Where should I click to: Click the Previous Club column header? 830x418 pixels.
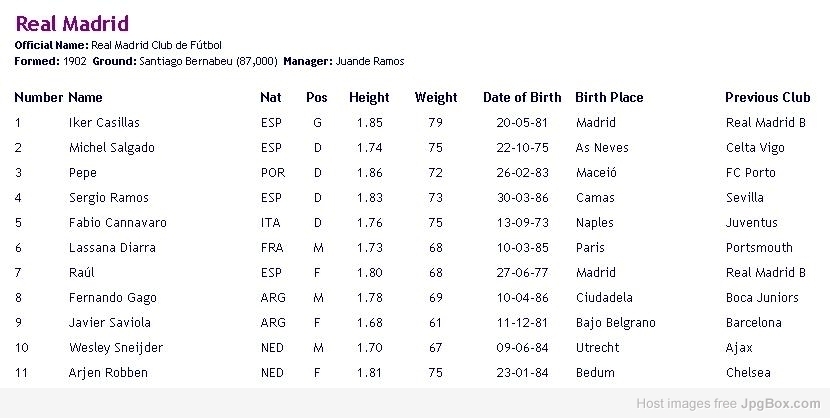coord(768,97)
